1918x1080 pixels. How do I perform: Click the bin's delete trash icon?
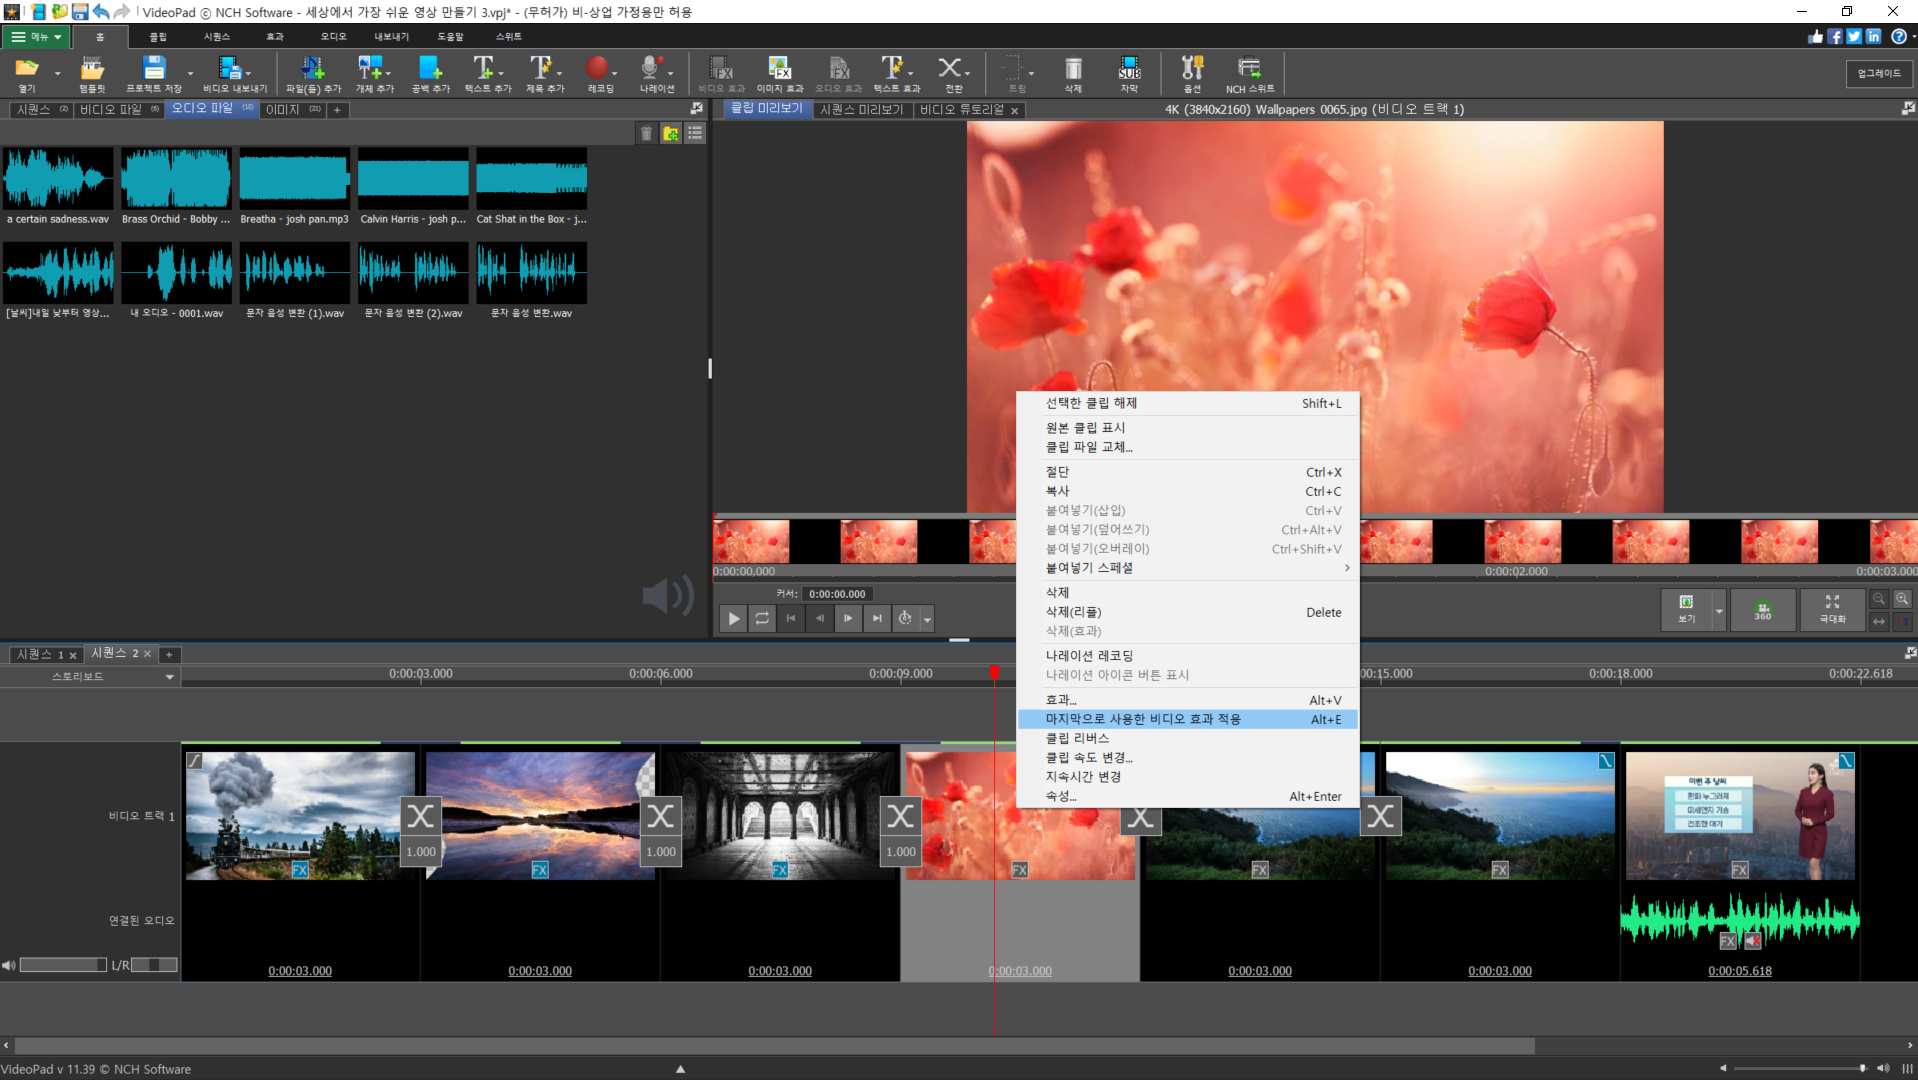[646, 133]
